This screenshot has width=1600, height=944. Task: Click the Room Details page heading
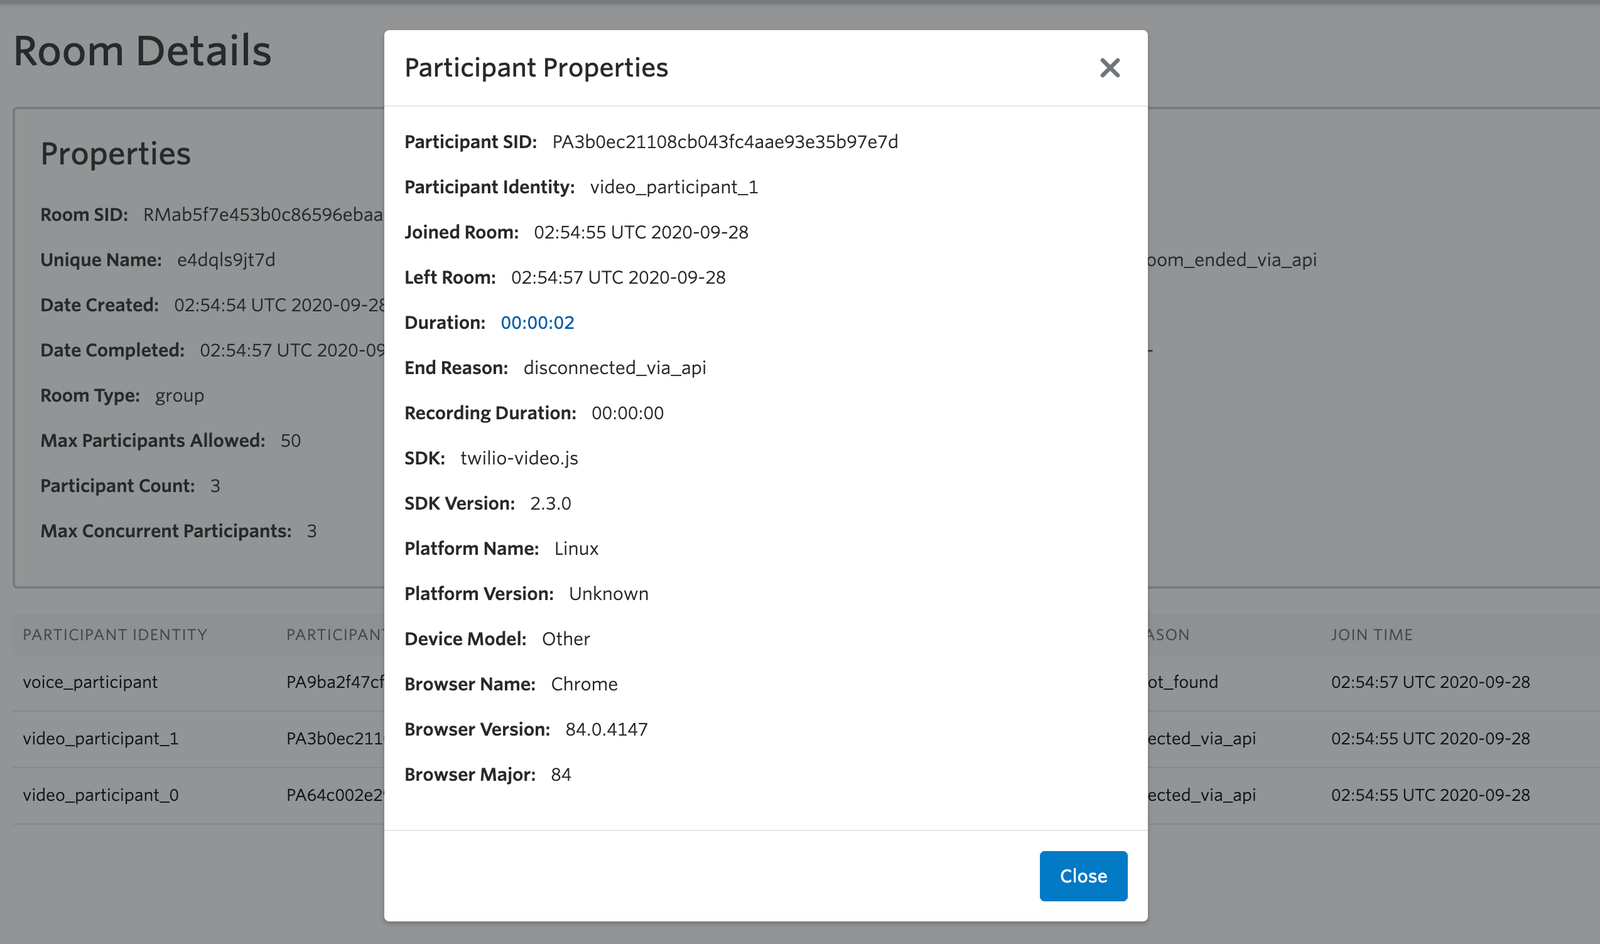click(142, 51)
